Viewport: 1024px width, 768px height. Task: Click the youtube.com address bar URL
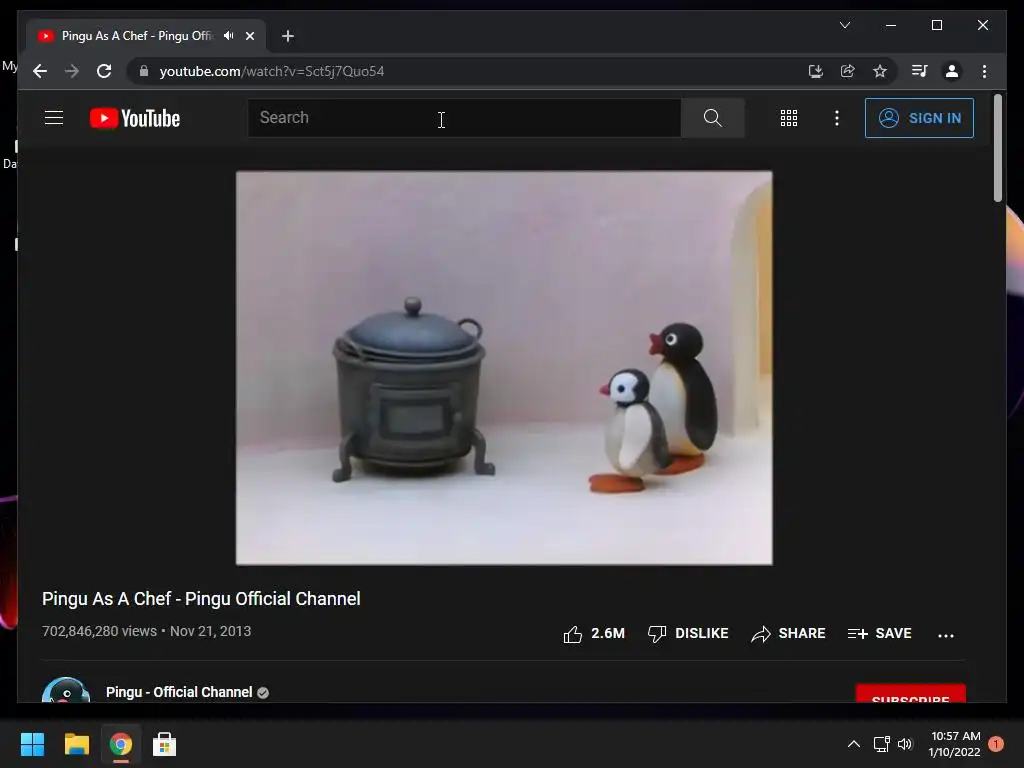272,71
